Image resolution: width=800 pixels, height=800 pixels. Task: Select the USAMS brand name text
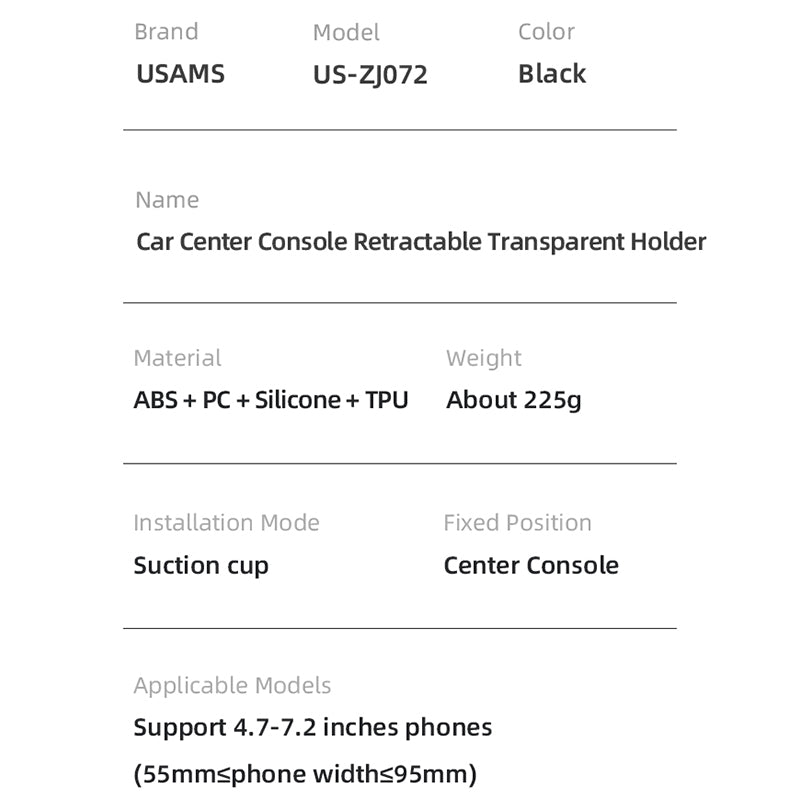[x=180, y=74]
